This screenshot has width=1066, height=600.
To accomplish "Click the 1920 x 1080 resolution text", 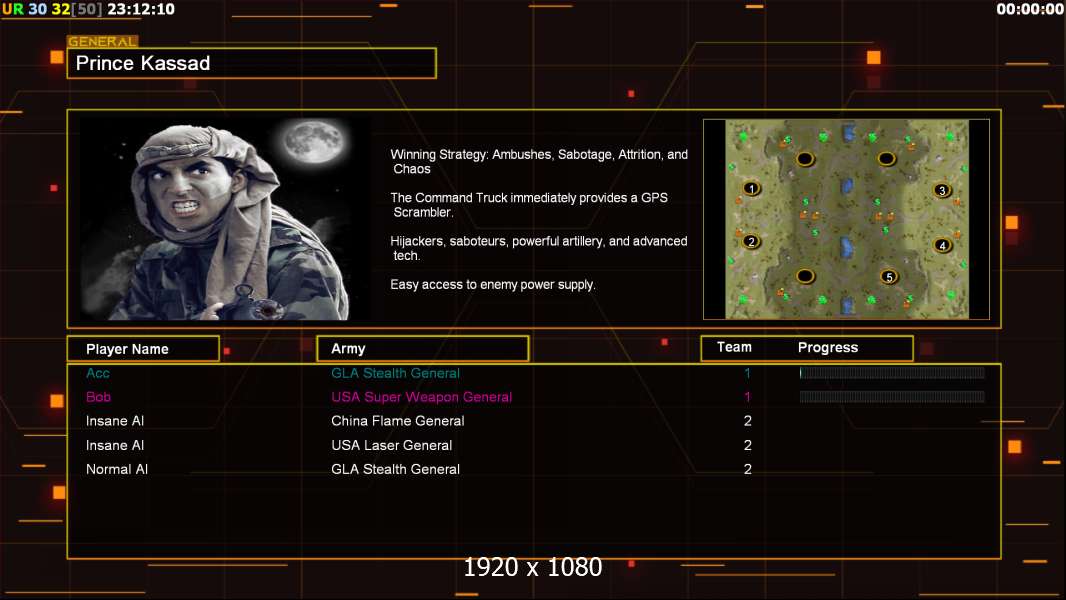I will coord(533,567).
